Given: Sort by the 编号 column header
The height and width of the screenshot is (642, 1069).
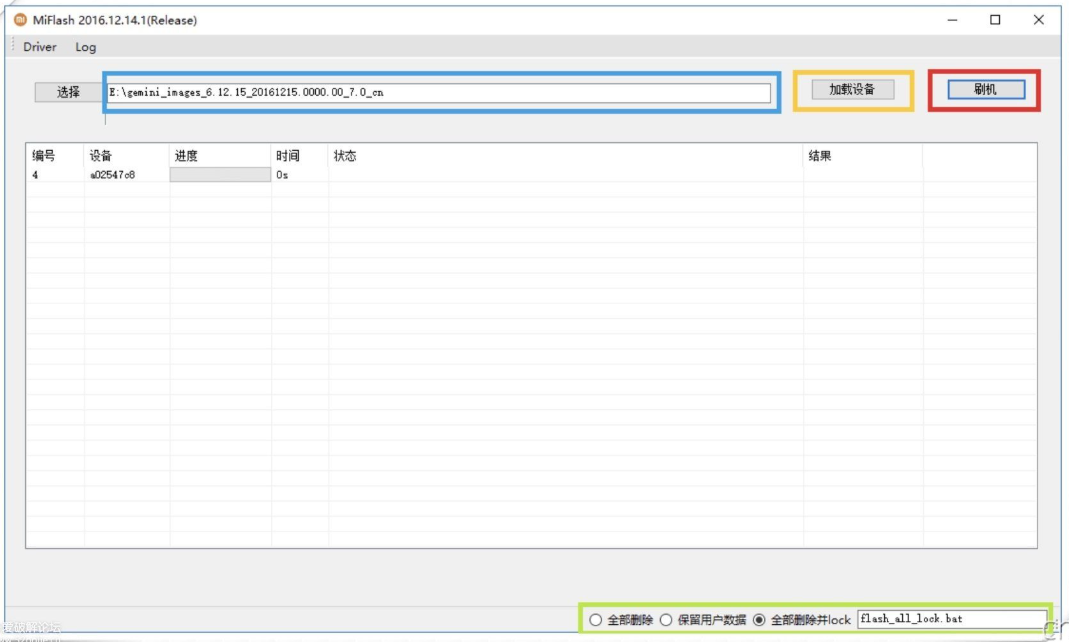Looking at the screenshot, I should 44,156.
